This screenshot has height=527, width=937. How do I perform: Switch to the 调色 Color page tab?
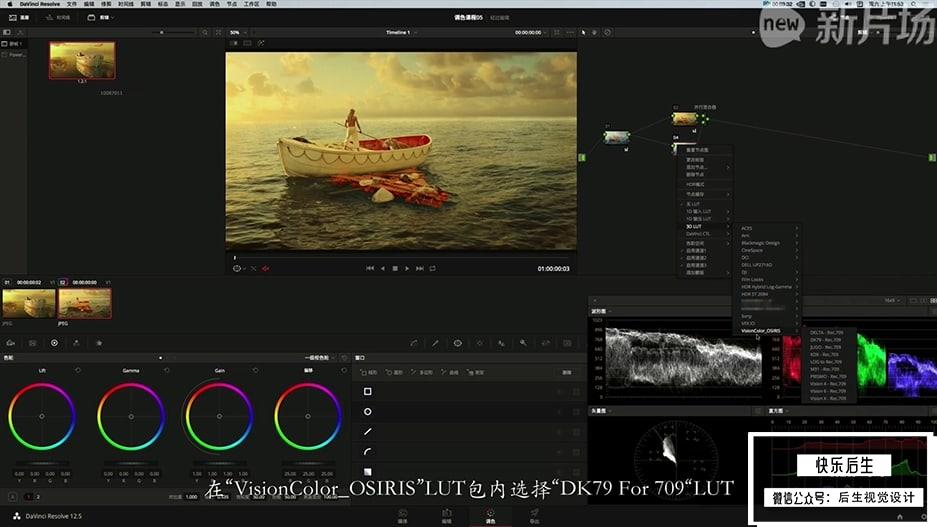click(490, 516)
